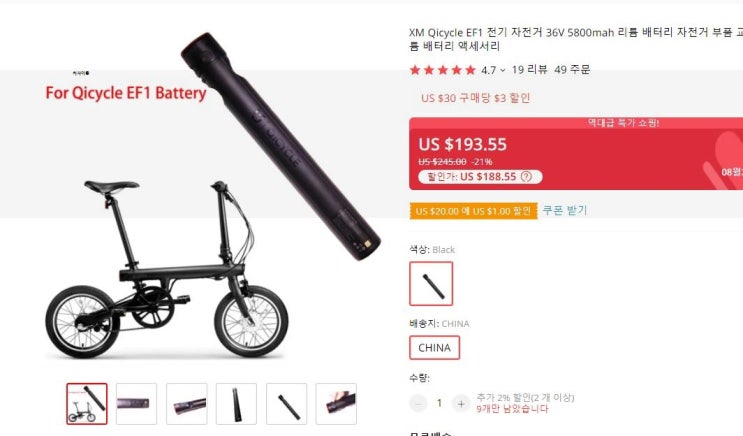Select the Black color option swatch
The height and width of the screenshot is (436, 743).
(x=431, y=283)
